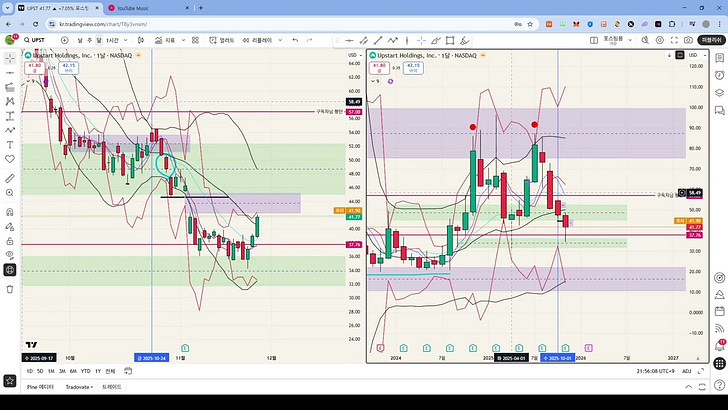Open the 지표 indicators menu

[165, 40]
